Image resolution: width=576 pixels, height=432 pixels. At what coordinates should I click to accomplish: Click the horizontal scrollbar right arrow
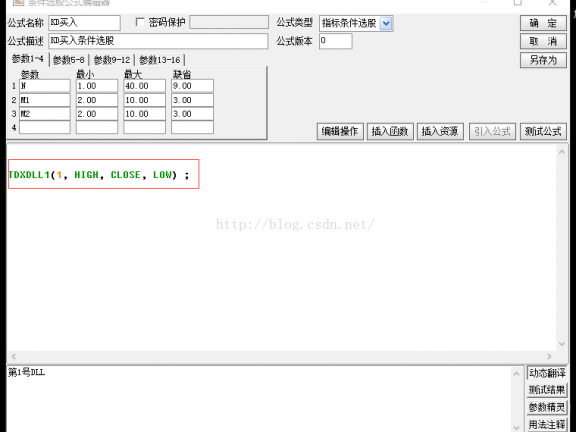(549, 356)
